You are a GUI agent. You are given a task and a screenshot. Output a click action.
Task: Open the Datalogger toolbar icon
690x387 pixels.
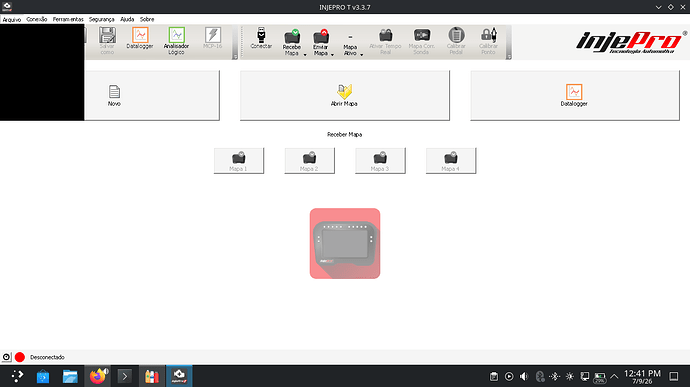(x=140, y=35)
